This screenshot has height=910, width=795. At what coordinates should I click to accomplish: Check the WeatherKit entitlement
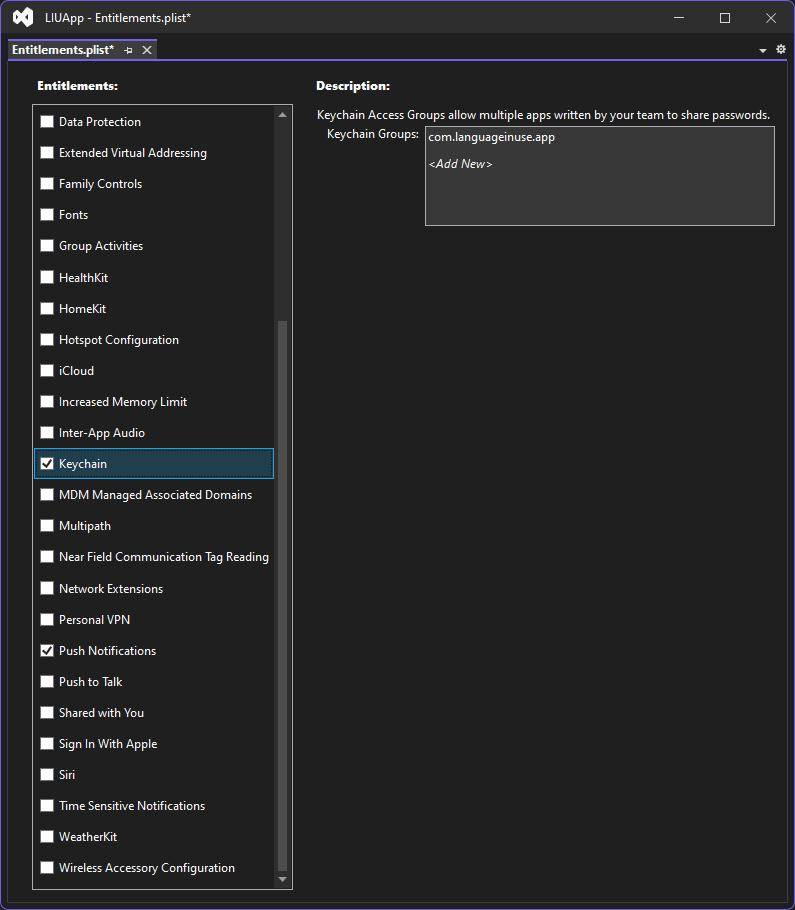[47, 837]
